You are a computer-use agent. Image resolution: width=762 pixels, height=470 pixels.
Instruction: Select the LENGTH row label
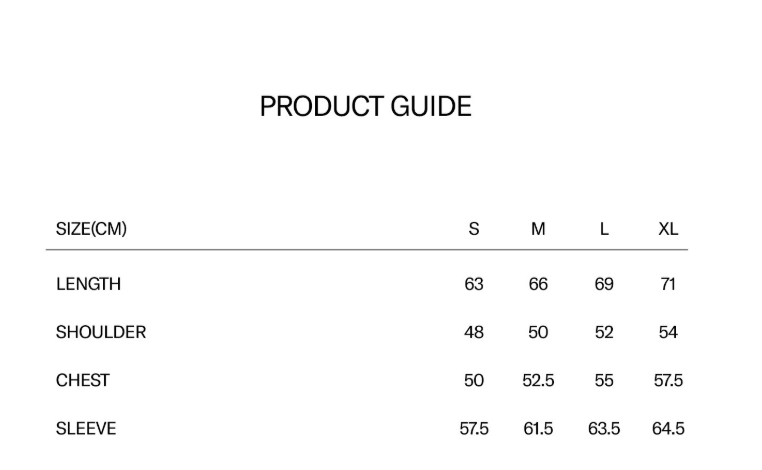(x=88, y=284)
